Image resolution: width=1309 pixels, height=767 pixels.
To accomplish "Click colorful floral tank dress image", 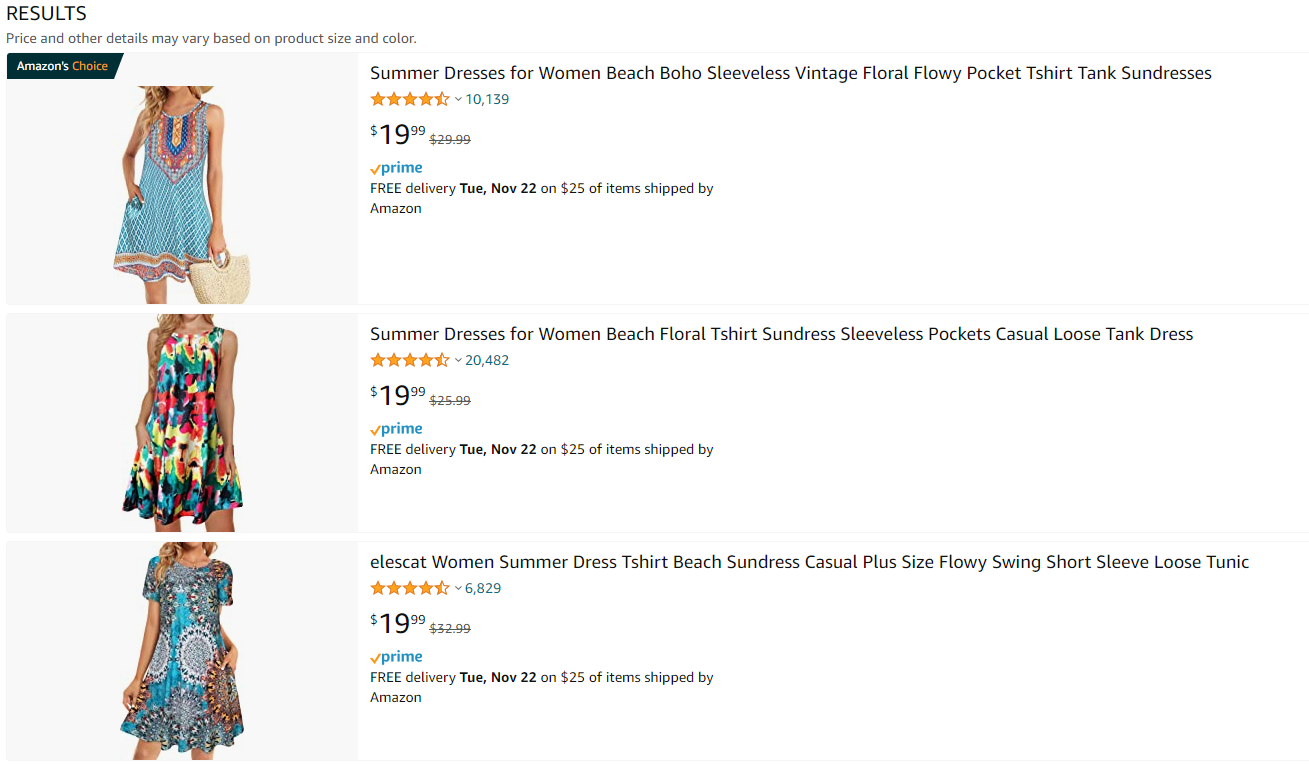I will pos(182,423).
